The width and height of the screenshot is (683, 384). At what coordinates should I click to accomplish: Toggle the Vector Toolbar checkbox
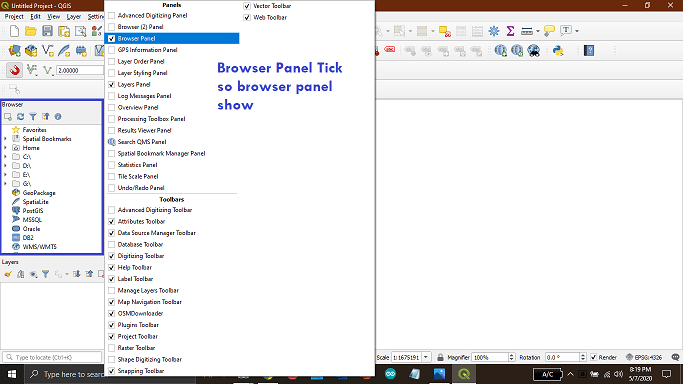click(x=247, y=6)
